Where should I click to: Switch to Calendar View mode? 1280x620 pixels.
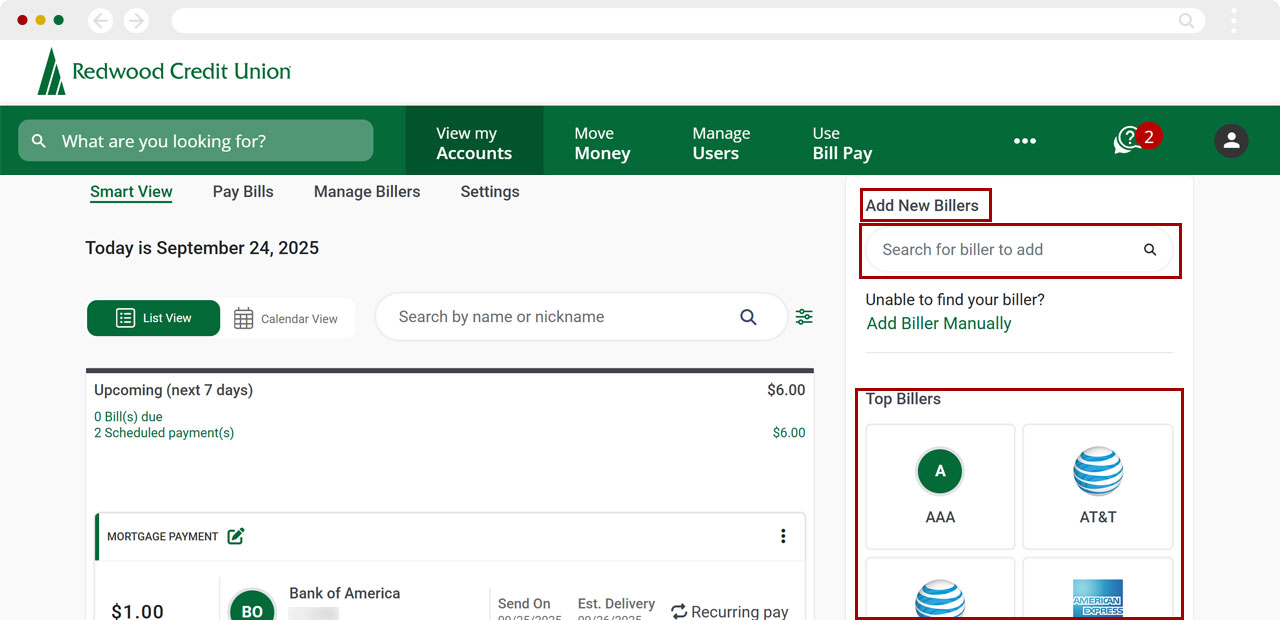pyautogui.click(x=288, y=317)
